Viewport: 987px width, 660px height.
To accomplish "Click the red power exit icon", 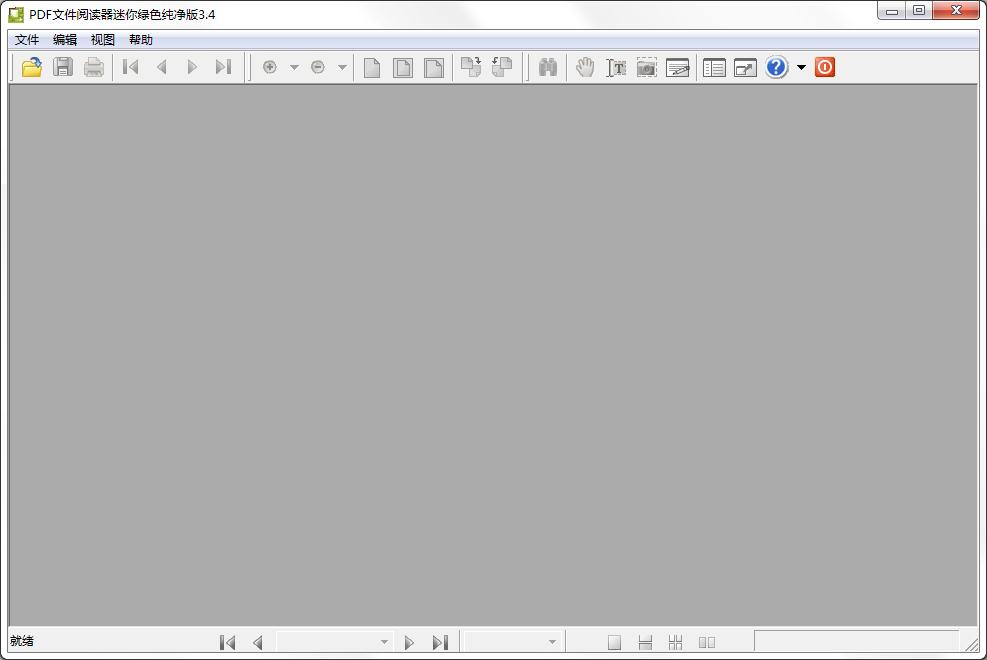I will coord(825,67).
